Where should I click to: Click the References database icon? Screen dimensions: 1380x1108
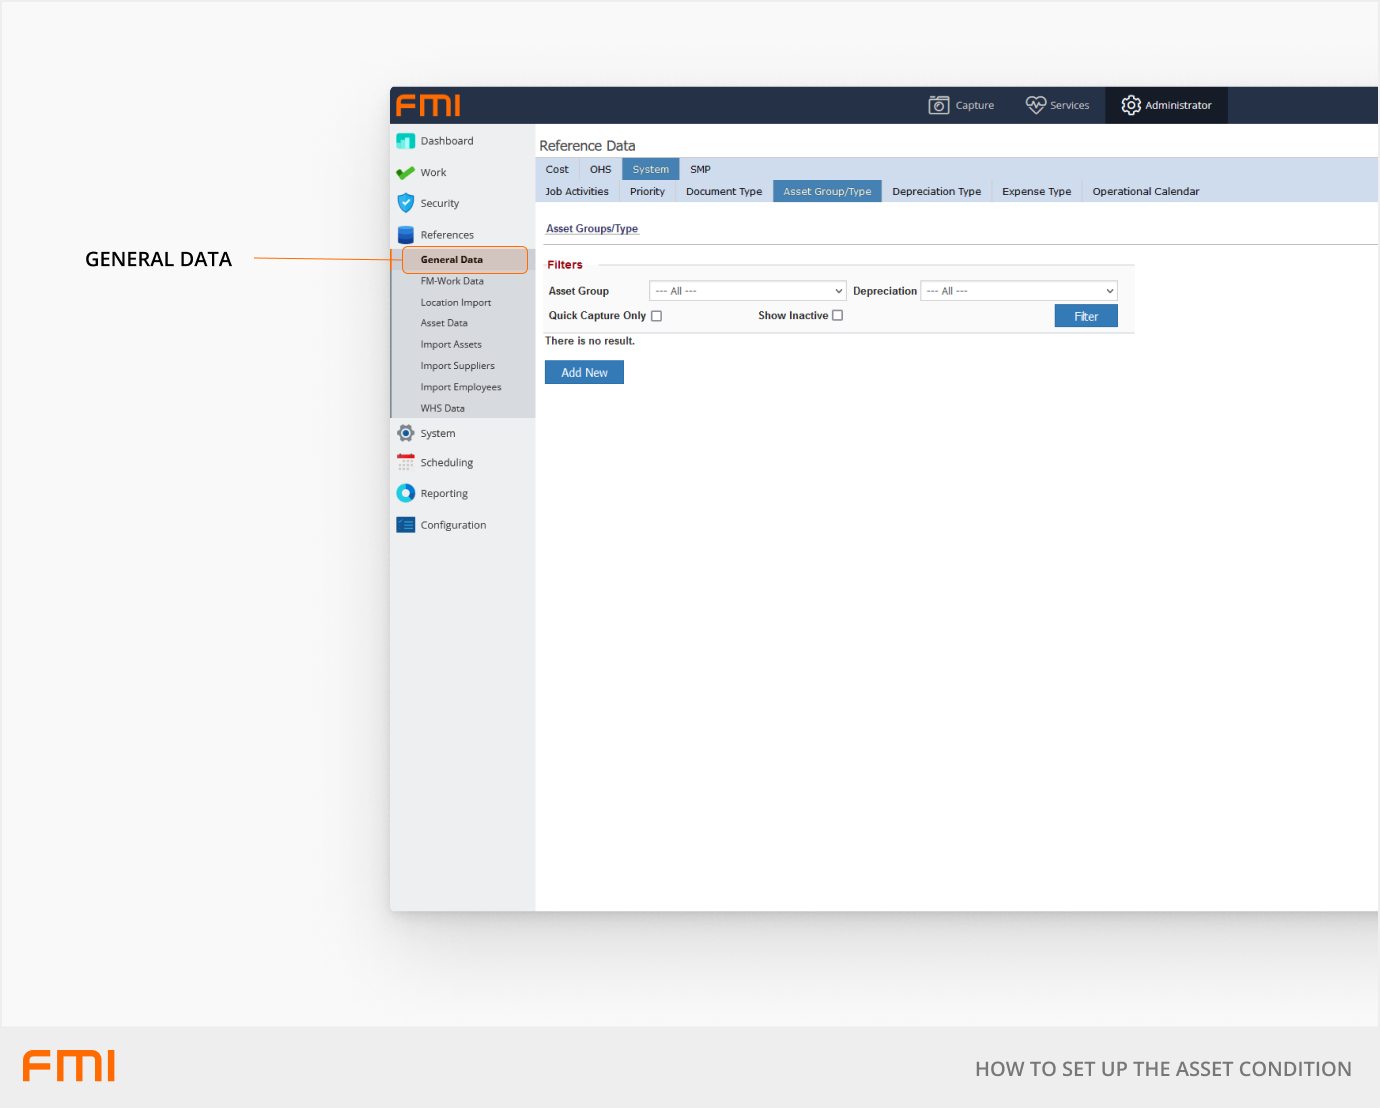click(x=405, y=235)
